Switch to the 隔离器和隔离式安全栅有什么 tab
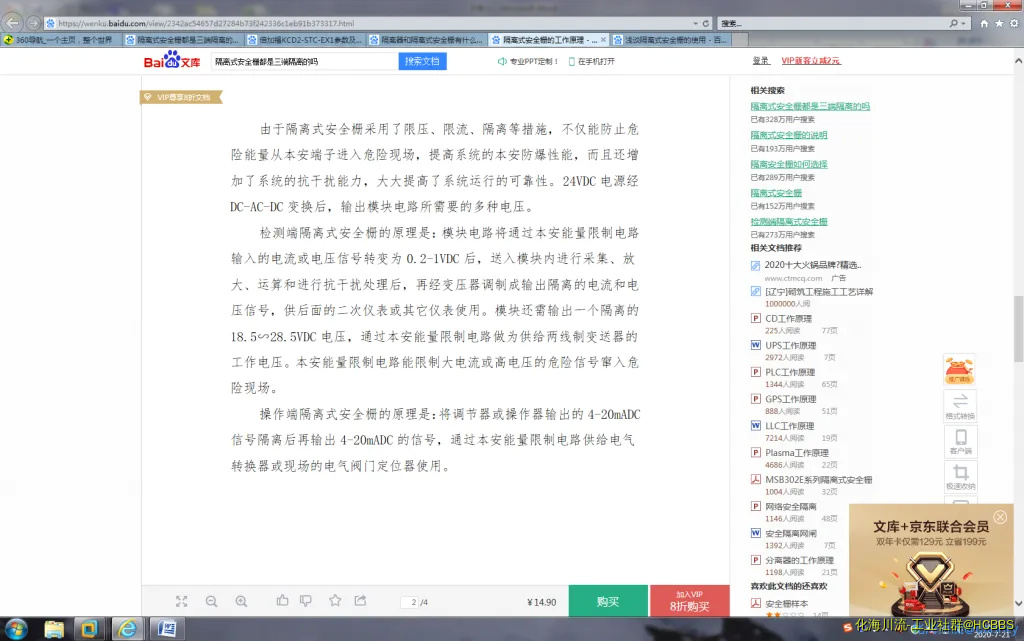1024x641 pixels. point(426,40)
